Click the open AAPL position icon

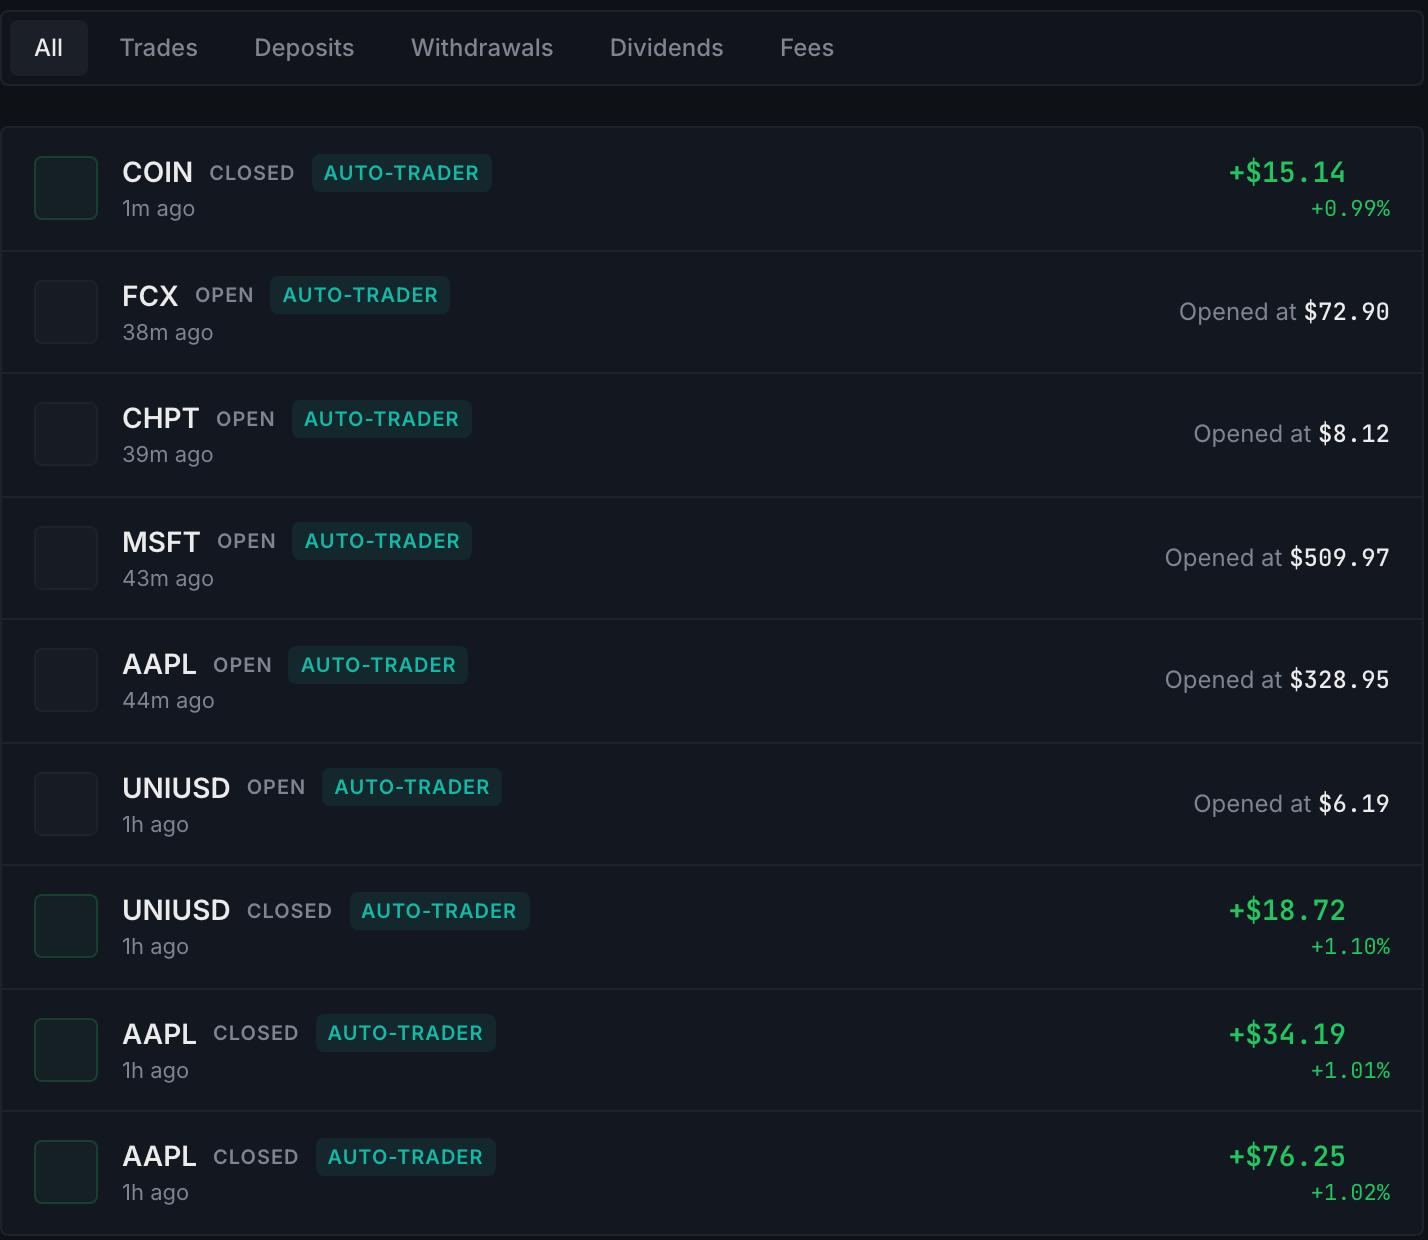[66, 680]
